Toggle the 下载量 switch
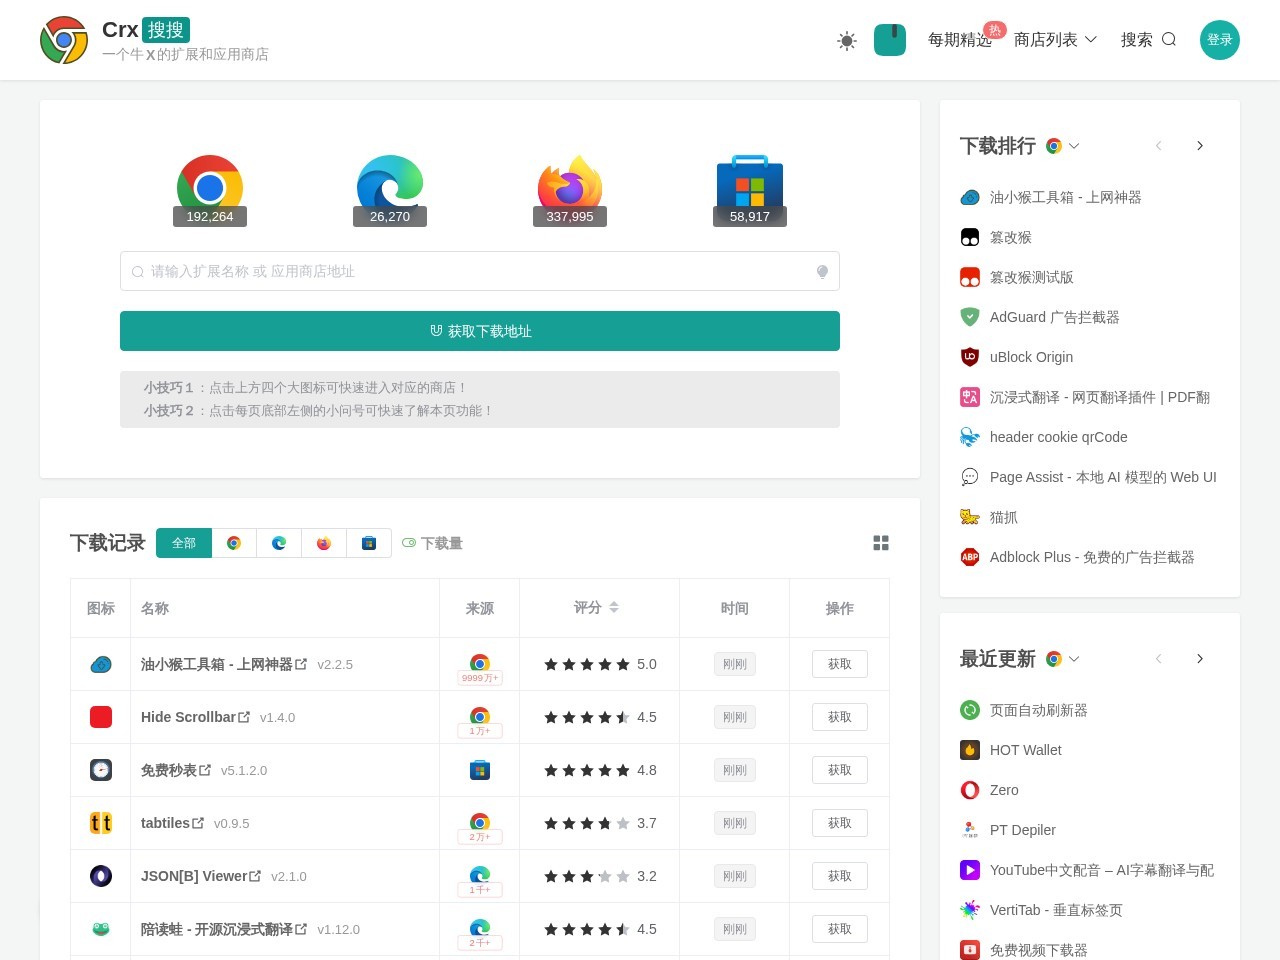Viewport: 1280px width, 960px height. click(x=409, y=543)
